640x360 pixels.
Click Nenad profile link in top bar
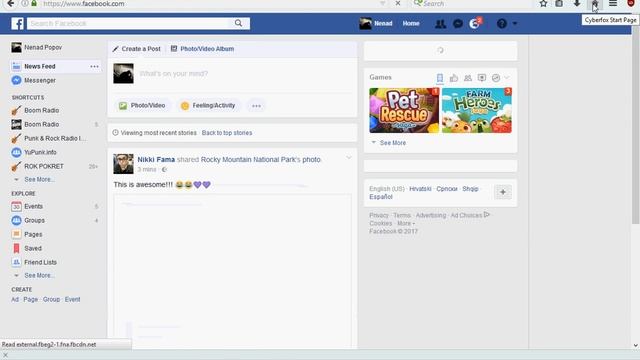(x=376, y=24)
